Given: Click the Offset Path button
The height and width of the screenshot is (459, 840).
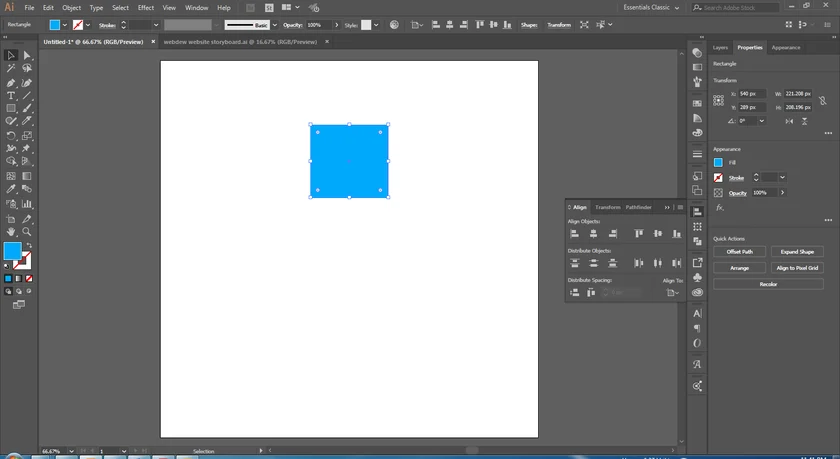Looking at the screenshot, I should tap(739, 252).
